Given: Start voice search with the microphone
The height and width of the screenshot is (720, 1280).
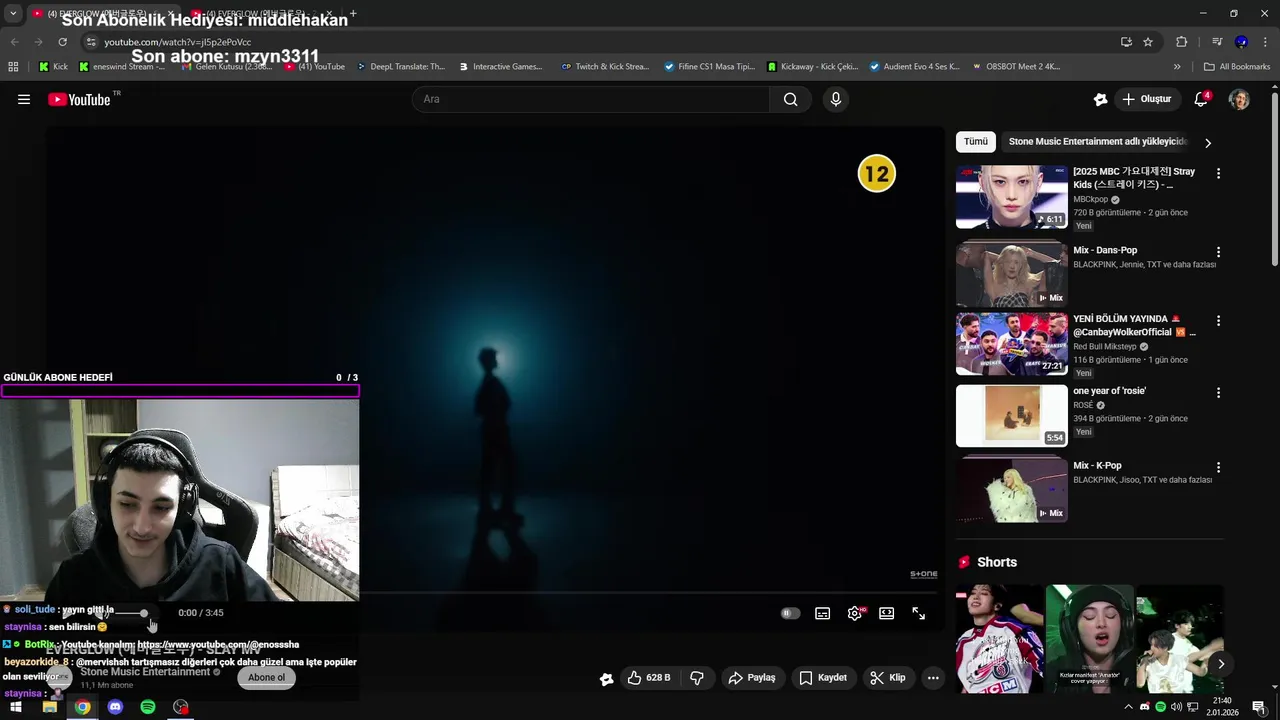Looking at the screenshot, I should tap(836, 99).
